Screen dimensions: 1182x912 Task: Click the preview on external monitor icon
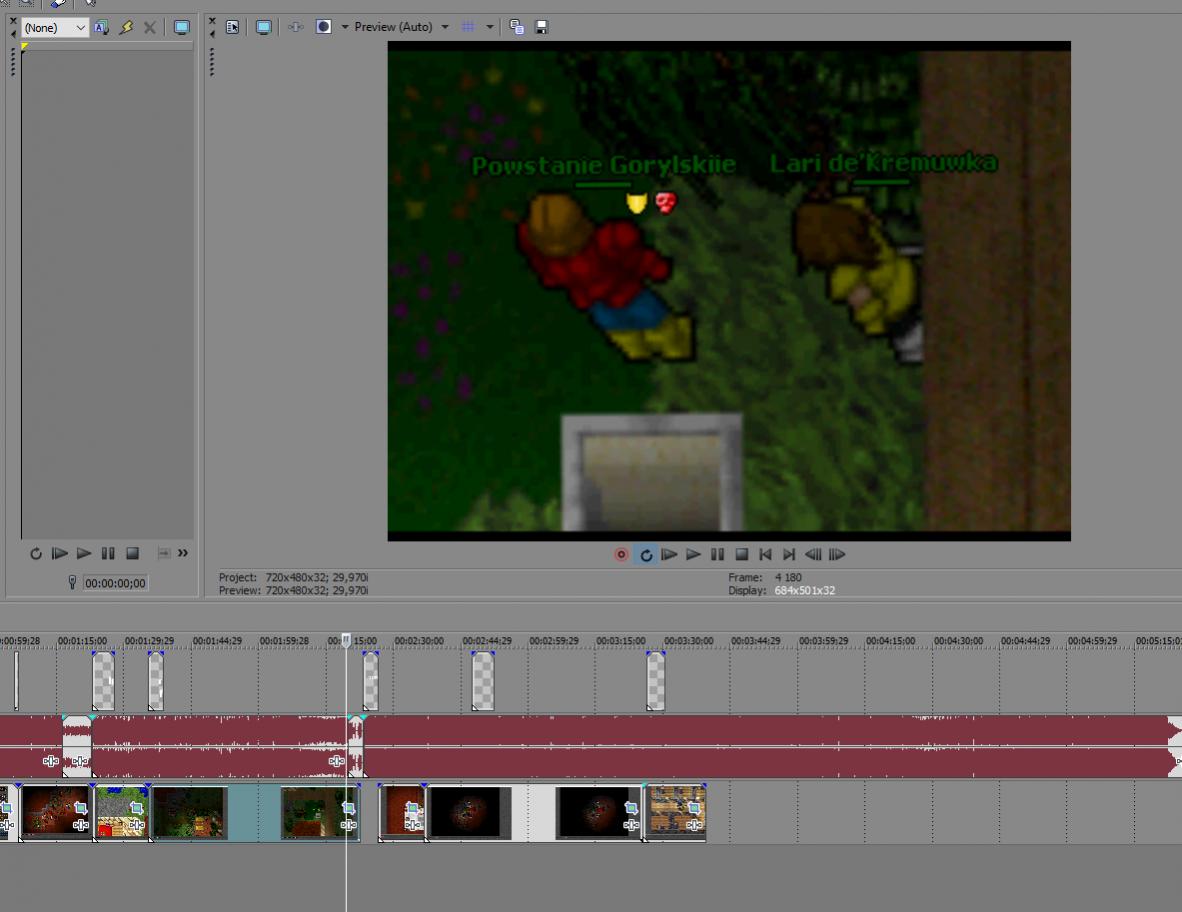click(263, 27)
